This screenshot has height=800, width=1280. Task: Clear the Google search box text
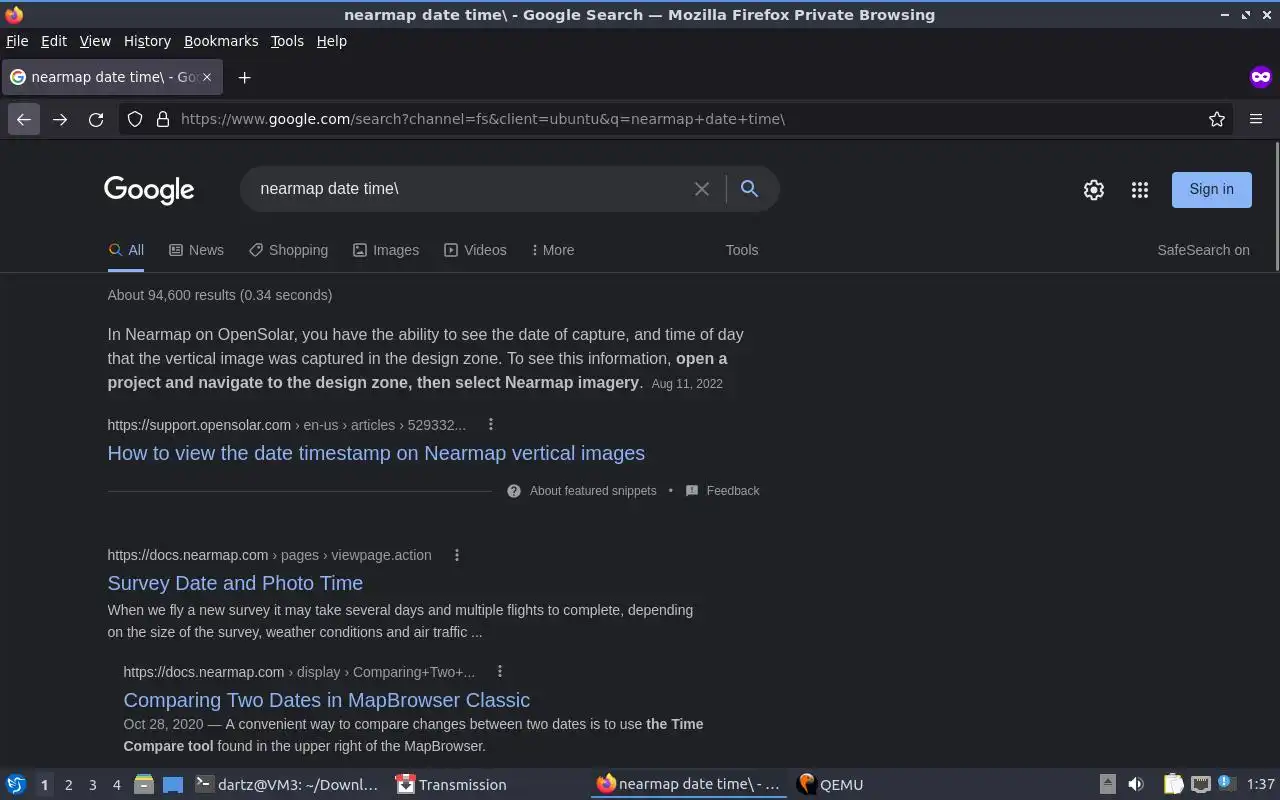click(702, 189)
